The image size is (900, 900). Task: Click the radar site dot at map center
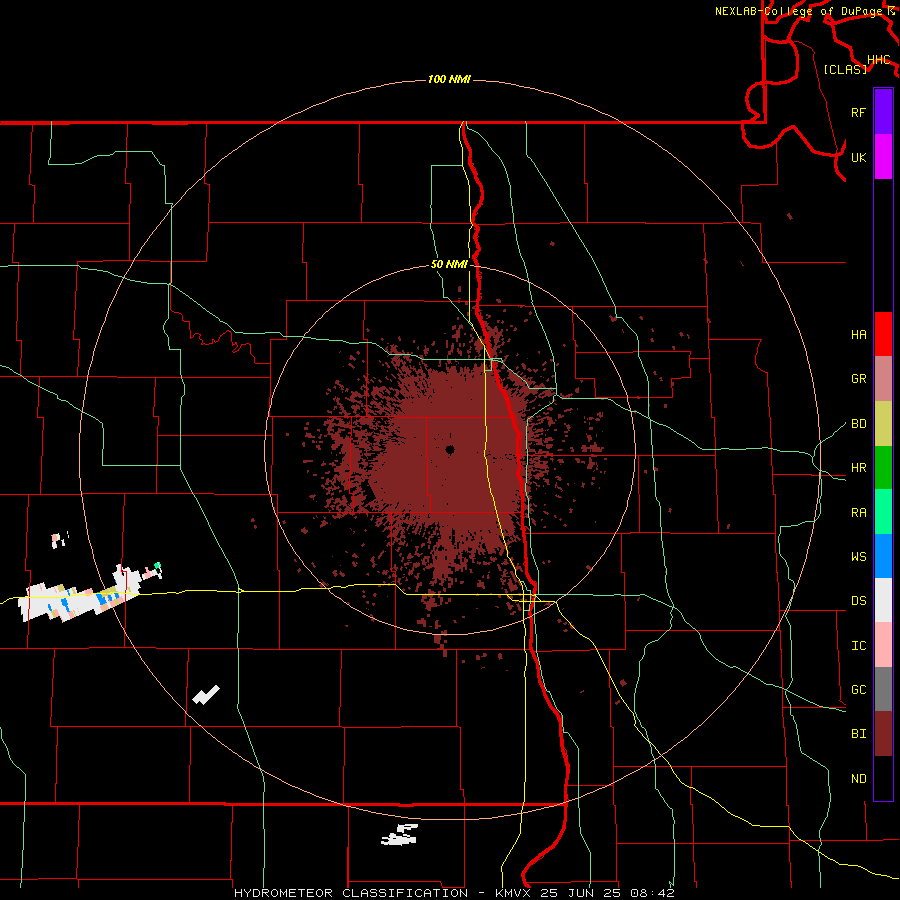[450, 449]
